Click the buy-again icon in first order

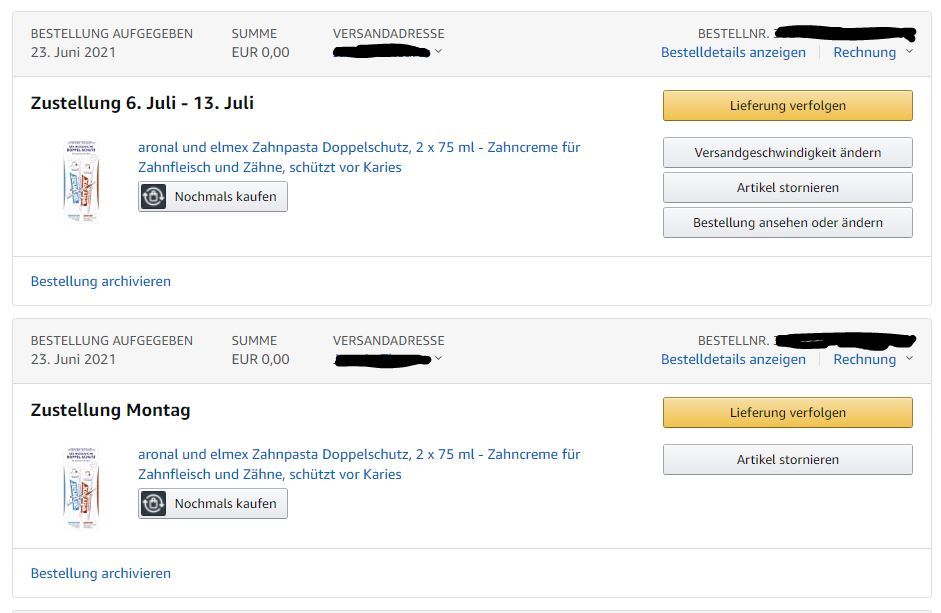tap(153, 196)
